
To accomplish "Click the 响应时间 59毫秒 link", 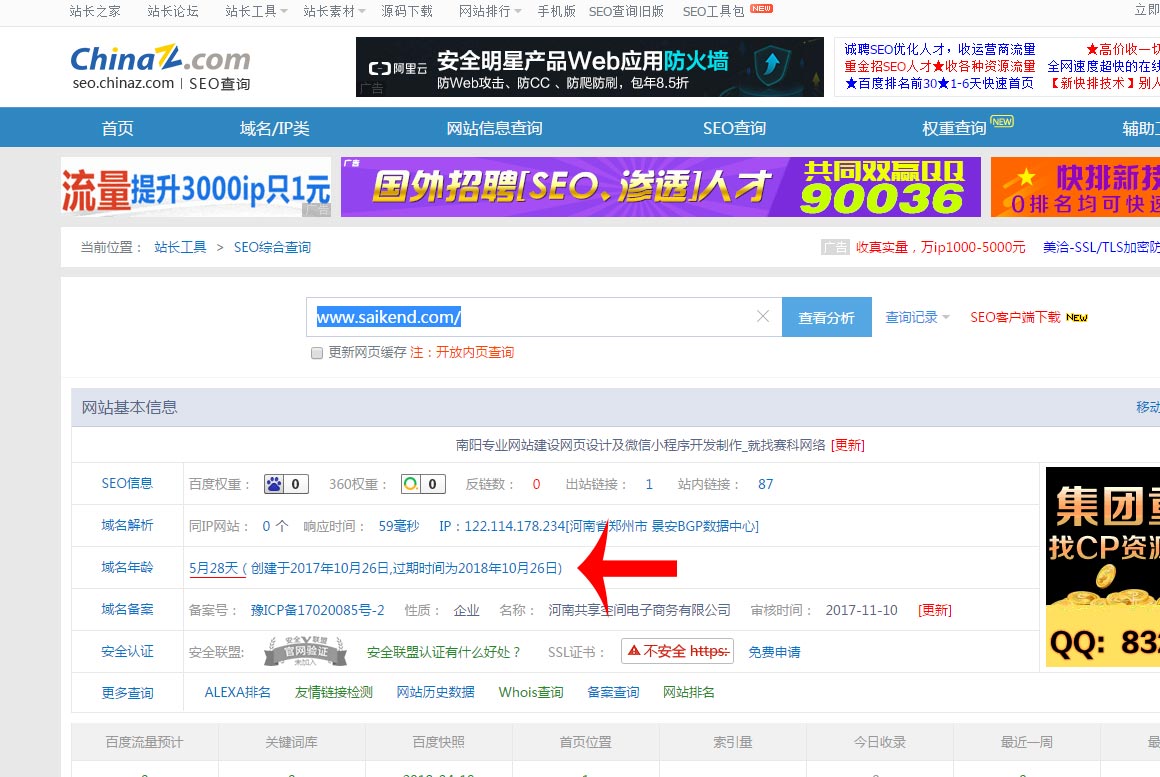I will (x=399, y=526).
